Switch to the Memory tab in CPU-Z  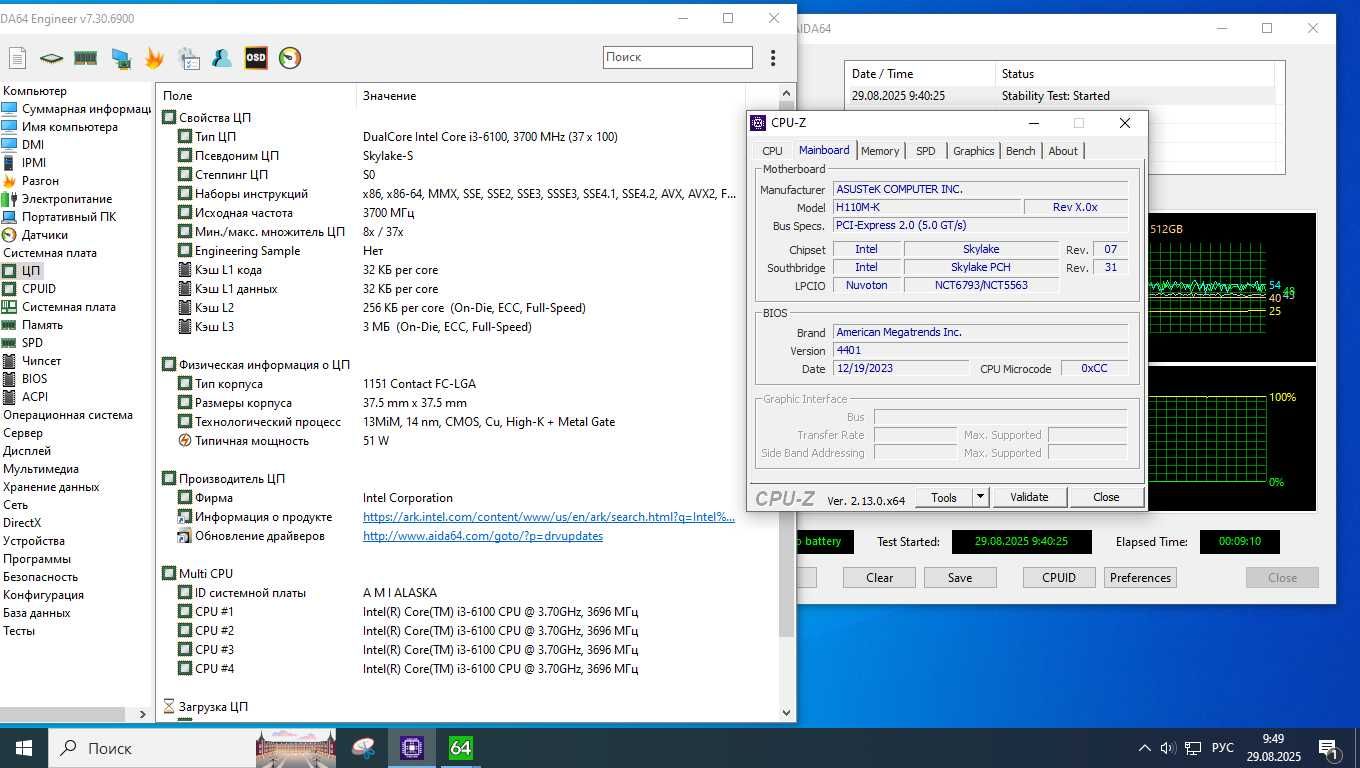pyautogui.click(x=880, y=151)
